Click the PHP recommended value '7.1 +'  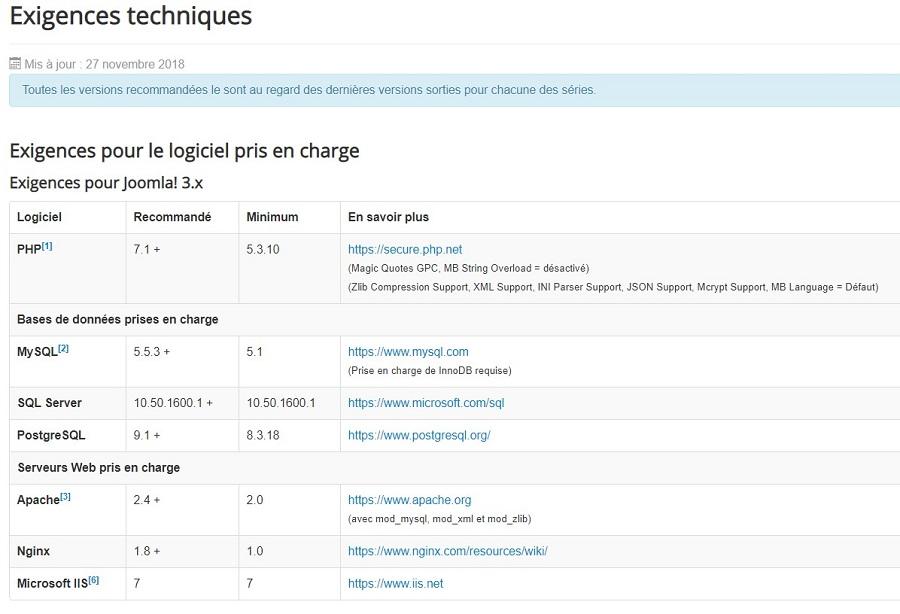click(147, 250)
